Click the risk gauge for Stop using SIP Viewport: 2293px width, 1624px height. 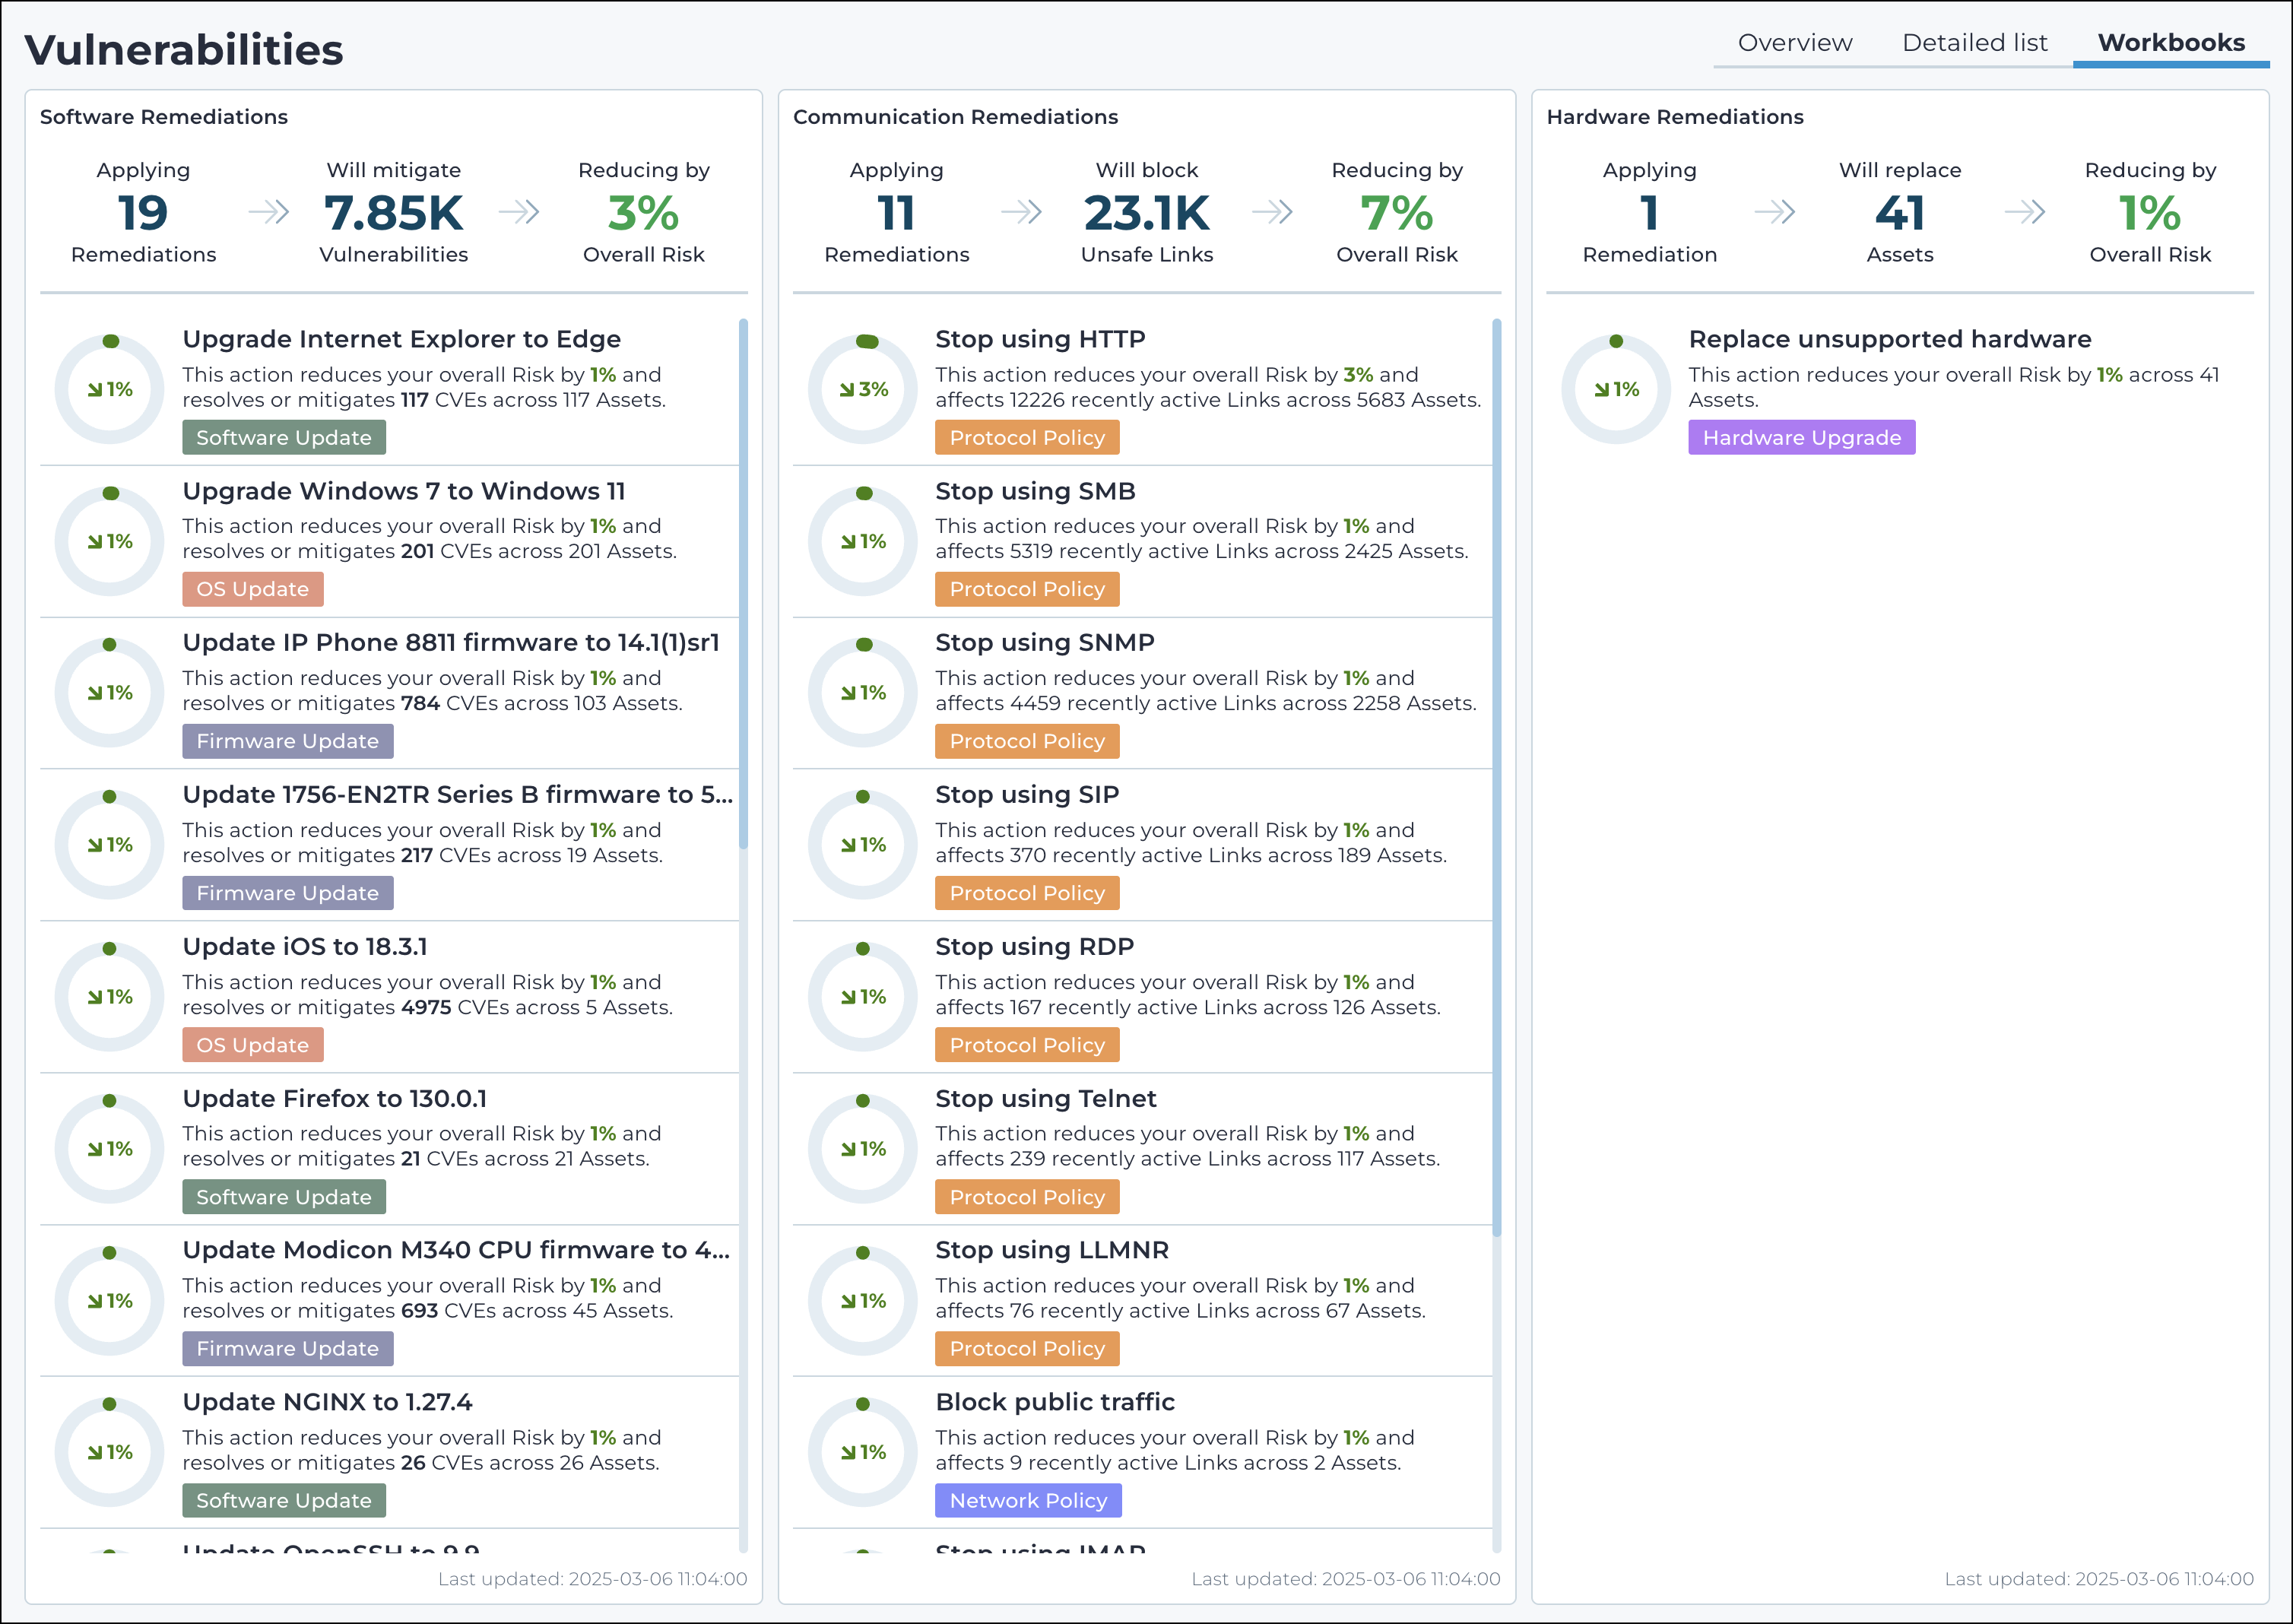coord(863,845)
